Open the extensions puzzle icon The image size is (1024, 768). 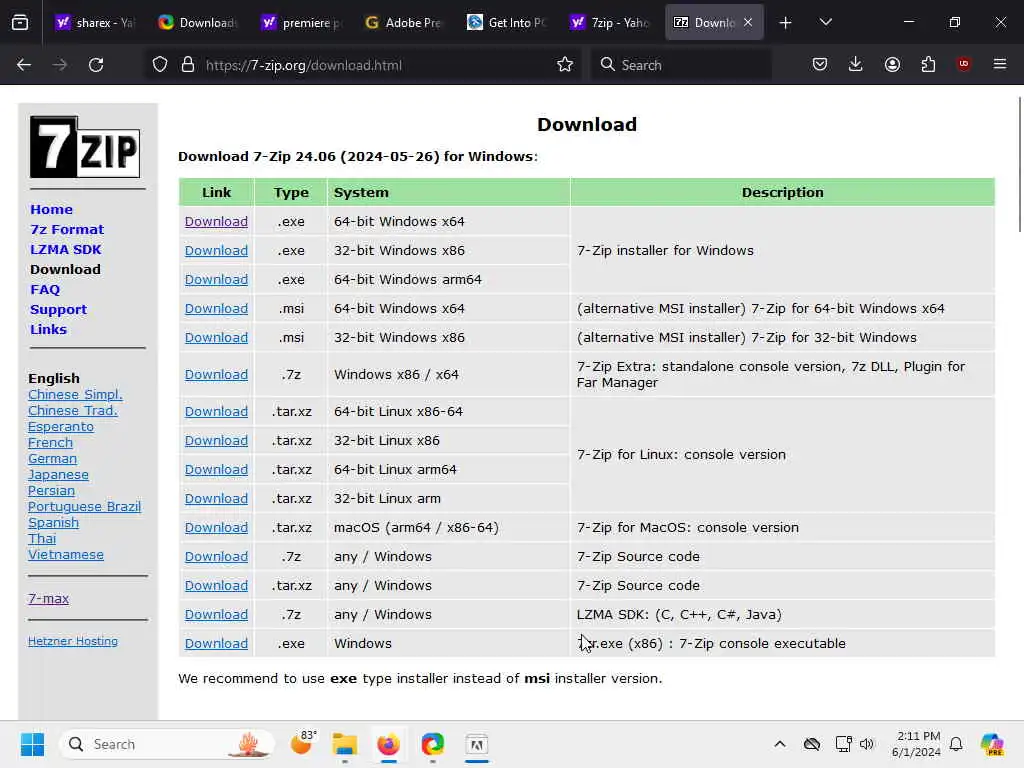928,64
